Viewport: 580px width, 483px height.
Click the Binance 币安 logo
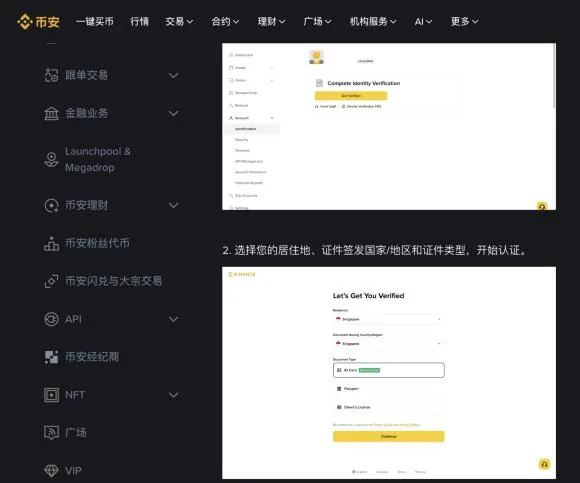click(38, 22)
